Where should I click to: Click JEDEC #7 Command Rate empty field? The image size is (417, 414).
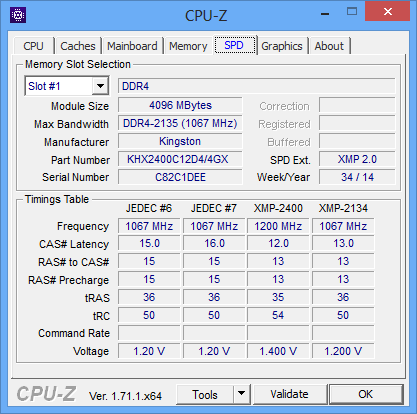(214, 333)
